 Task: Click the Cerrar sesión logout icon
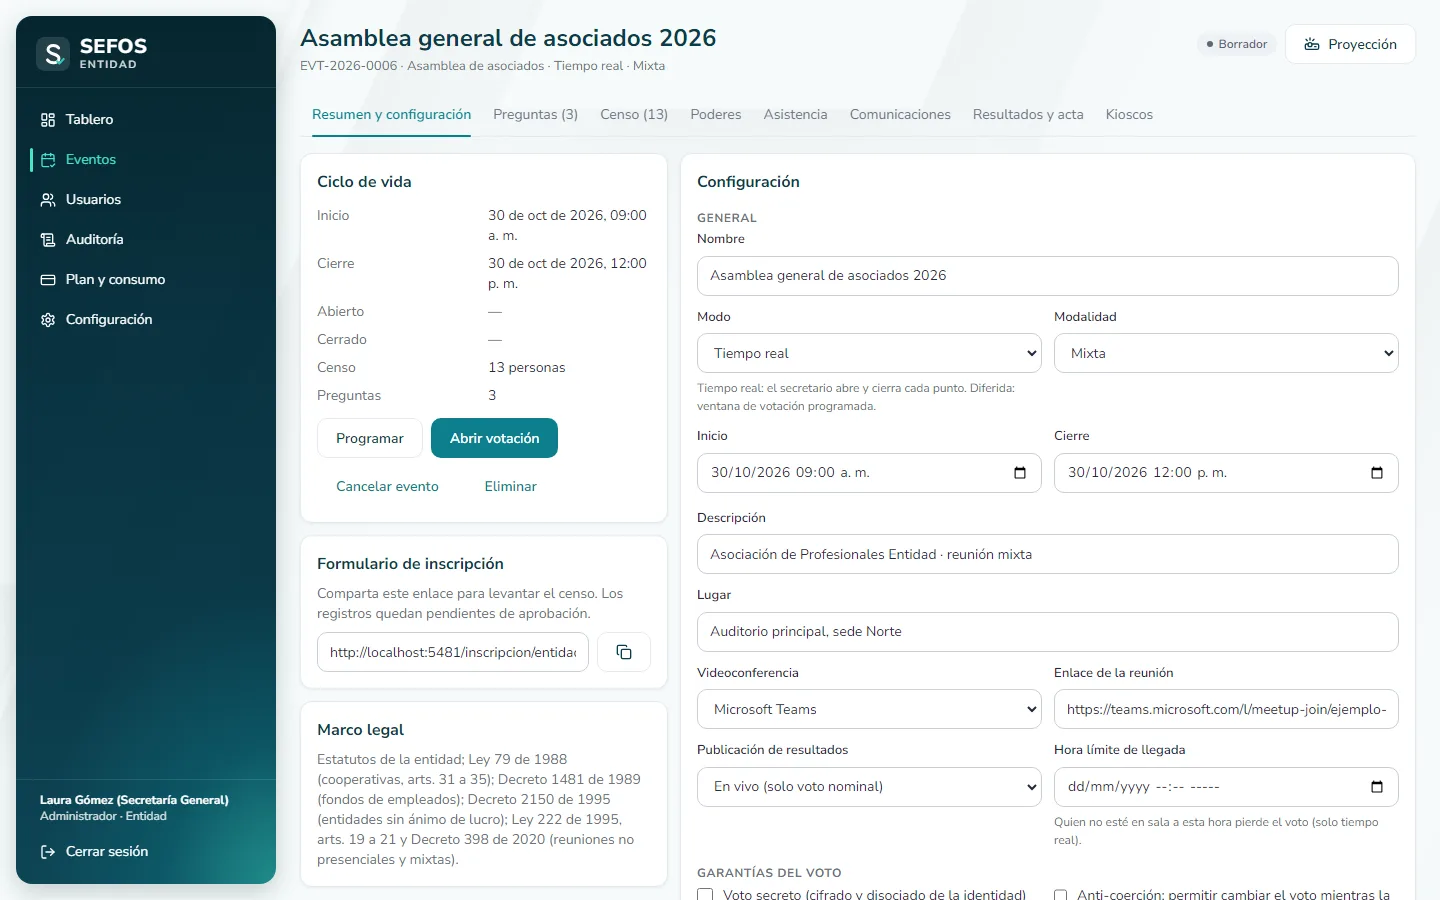point(48,852)
